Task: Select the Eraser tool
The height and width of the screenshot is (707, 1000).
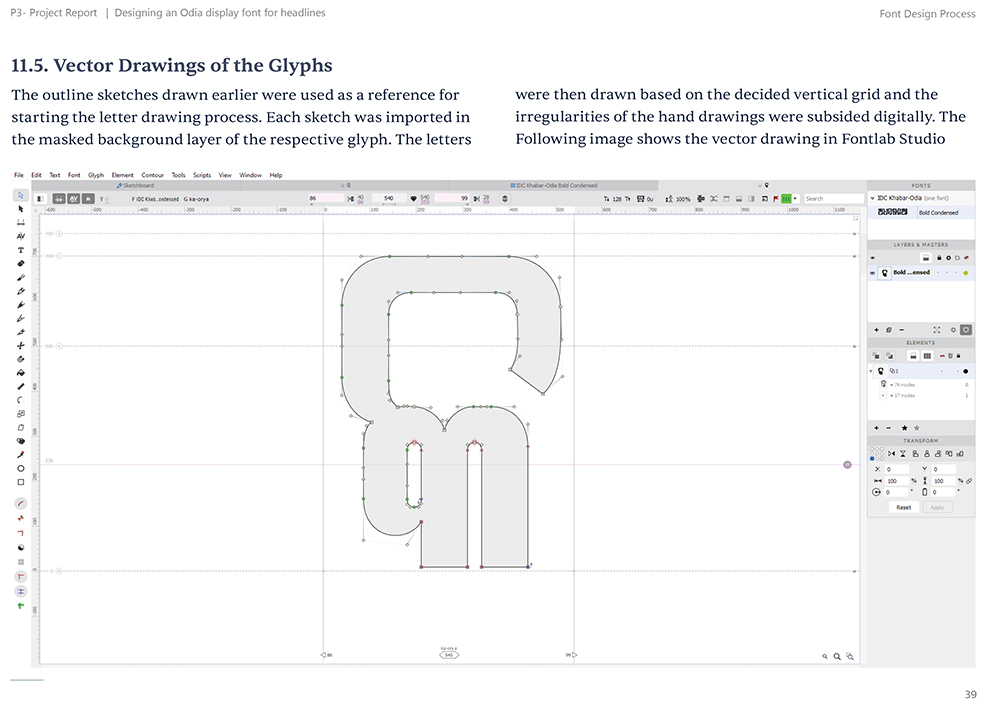Action: coord(20,263)
